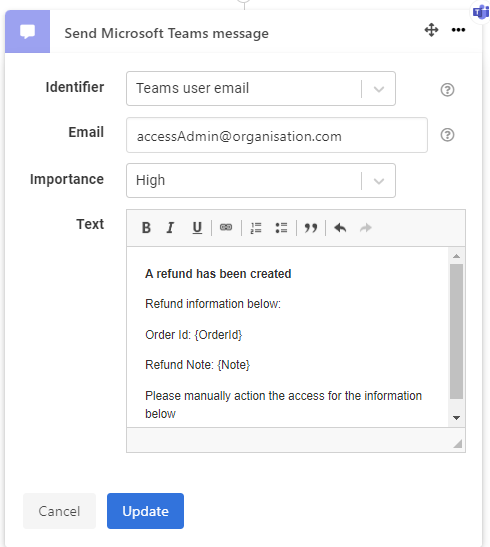
Task: Redo edit using forward arrow
Action: point(366,228)
